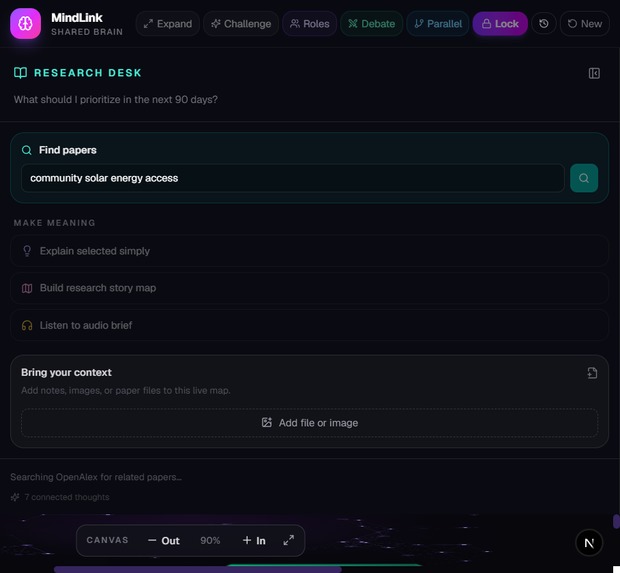Select Explain selected simply
Viewport: 620px width, 573px height.
tap(309, 251)
